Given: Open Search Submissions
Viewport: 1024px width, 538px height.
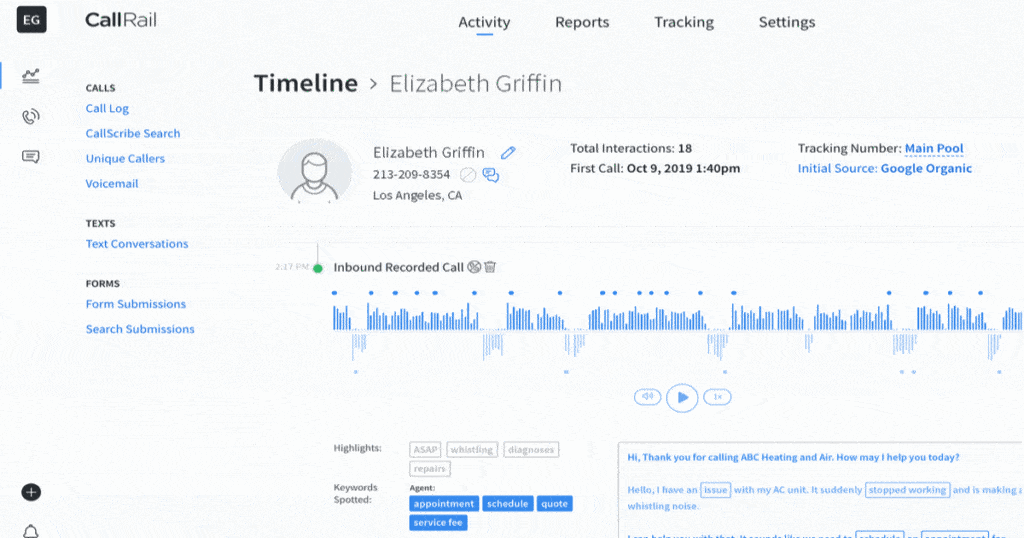Looking at the screenshot, I should pos(140,329).
